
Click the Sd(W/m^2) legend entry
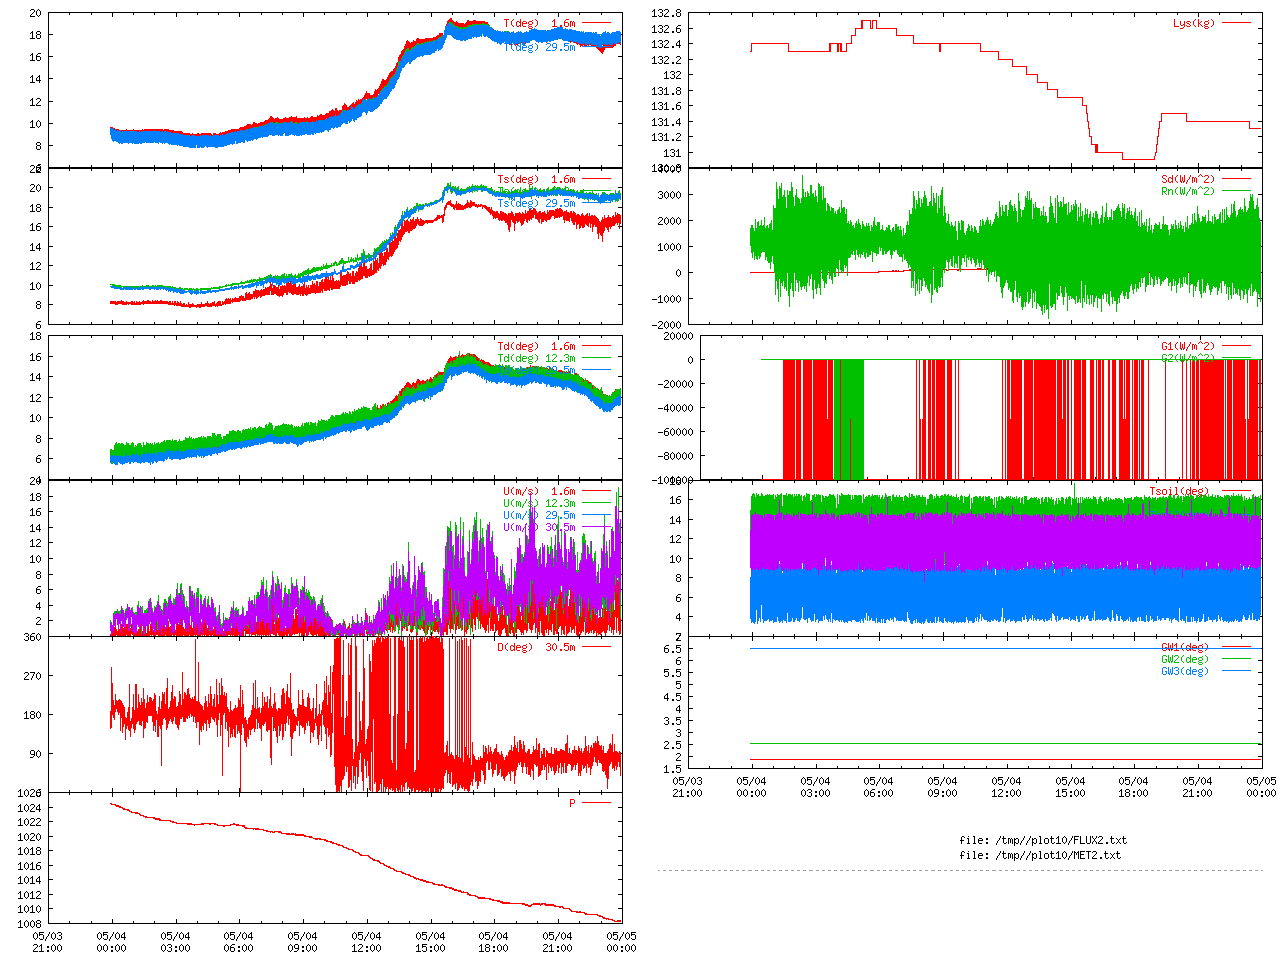point(1187,180)
